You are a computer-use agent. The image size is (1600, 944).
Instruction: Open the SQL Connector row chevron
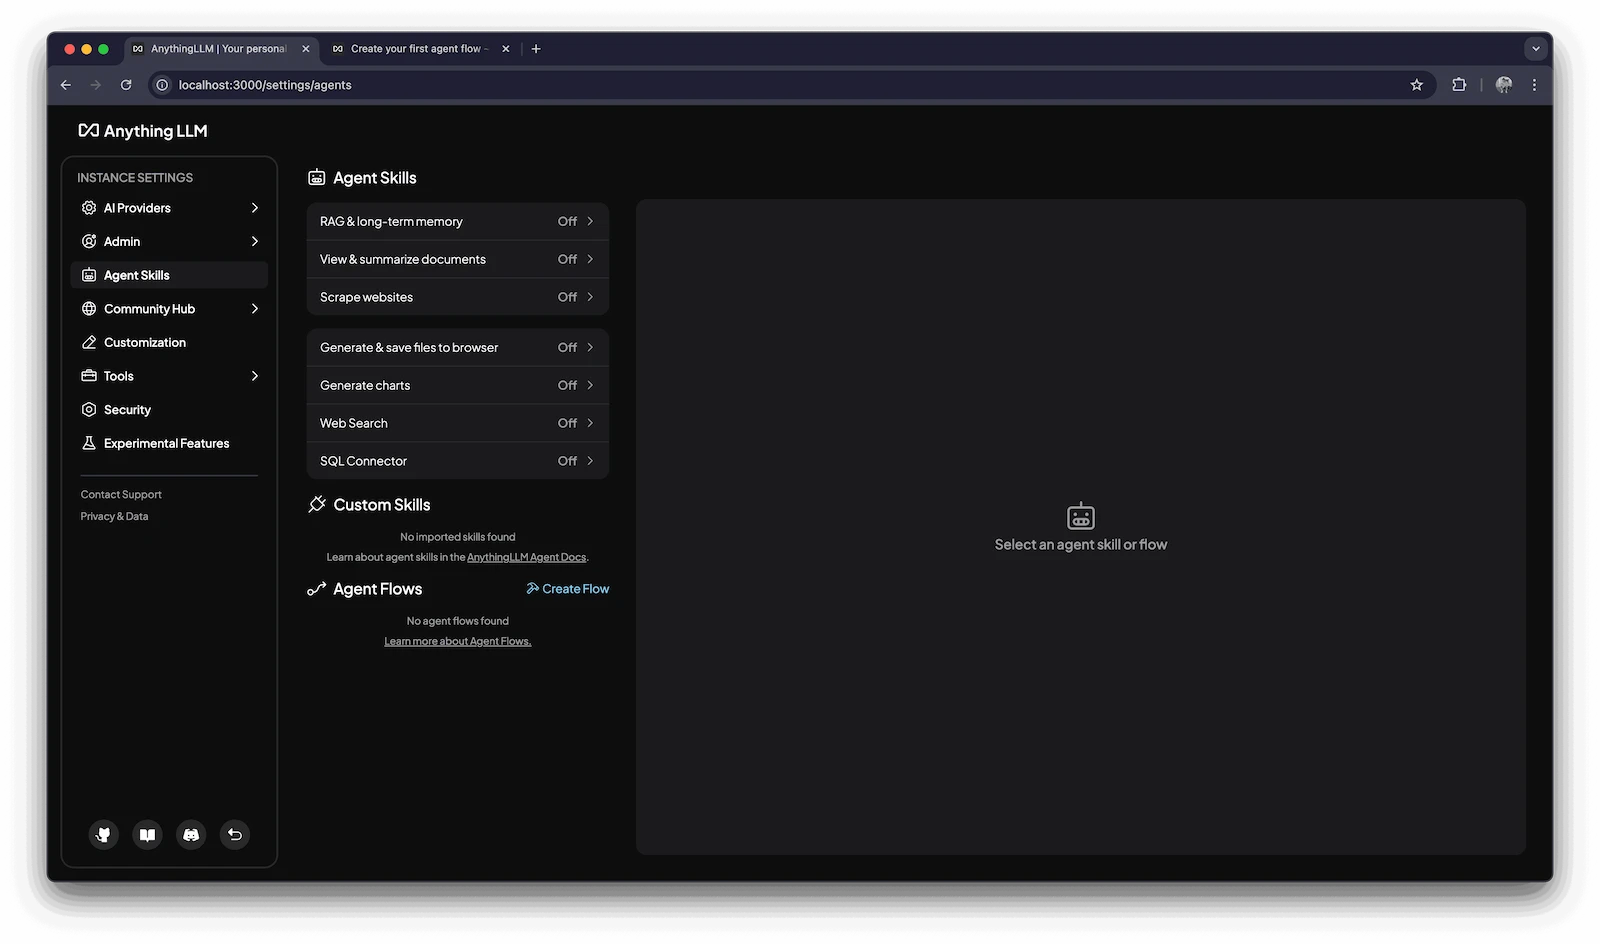click(590, 461)
